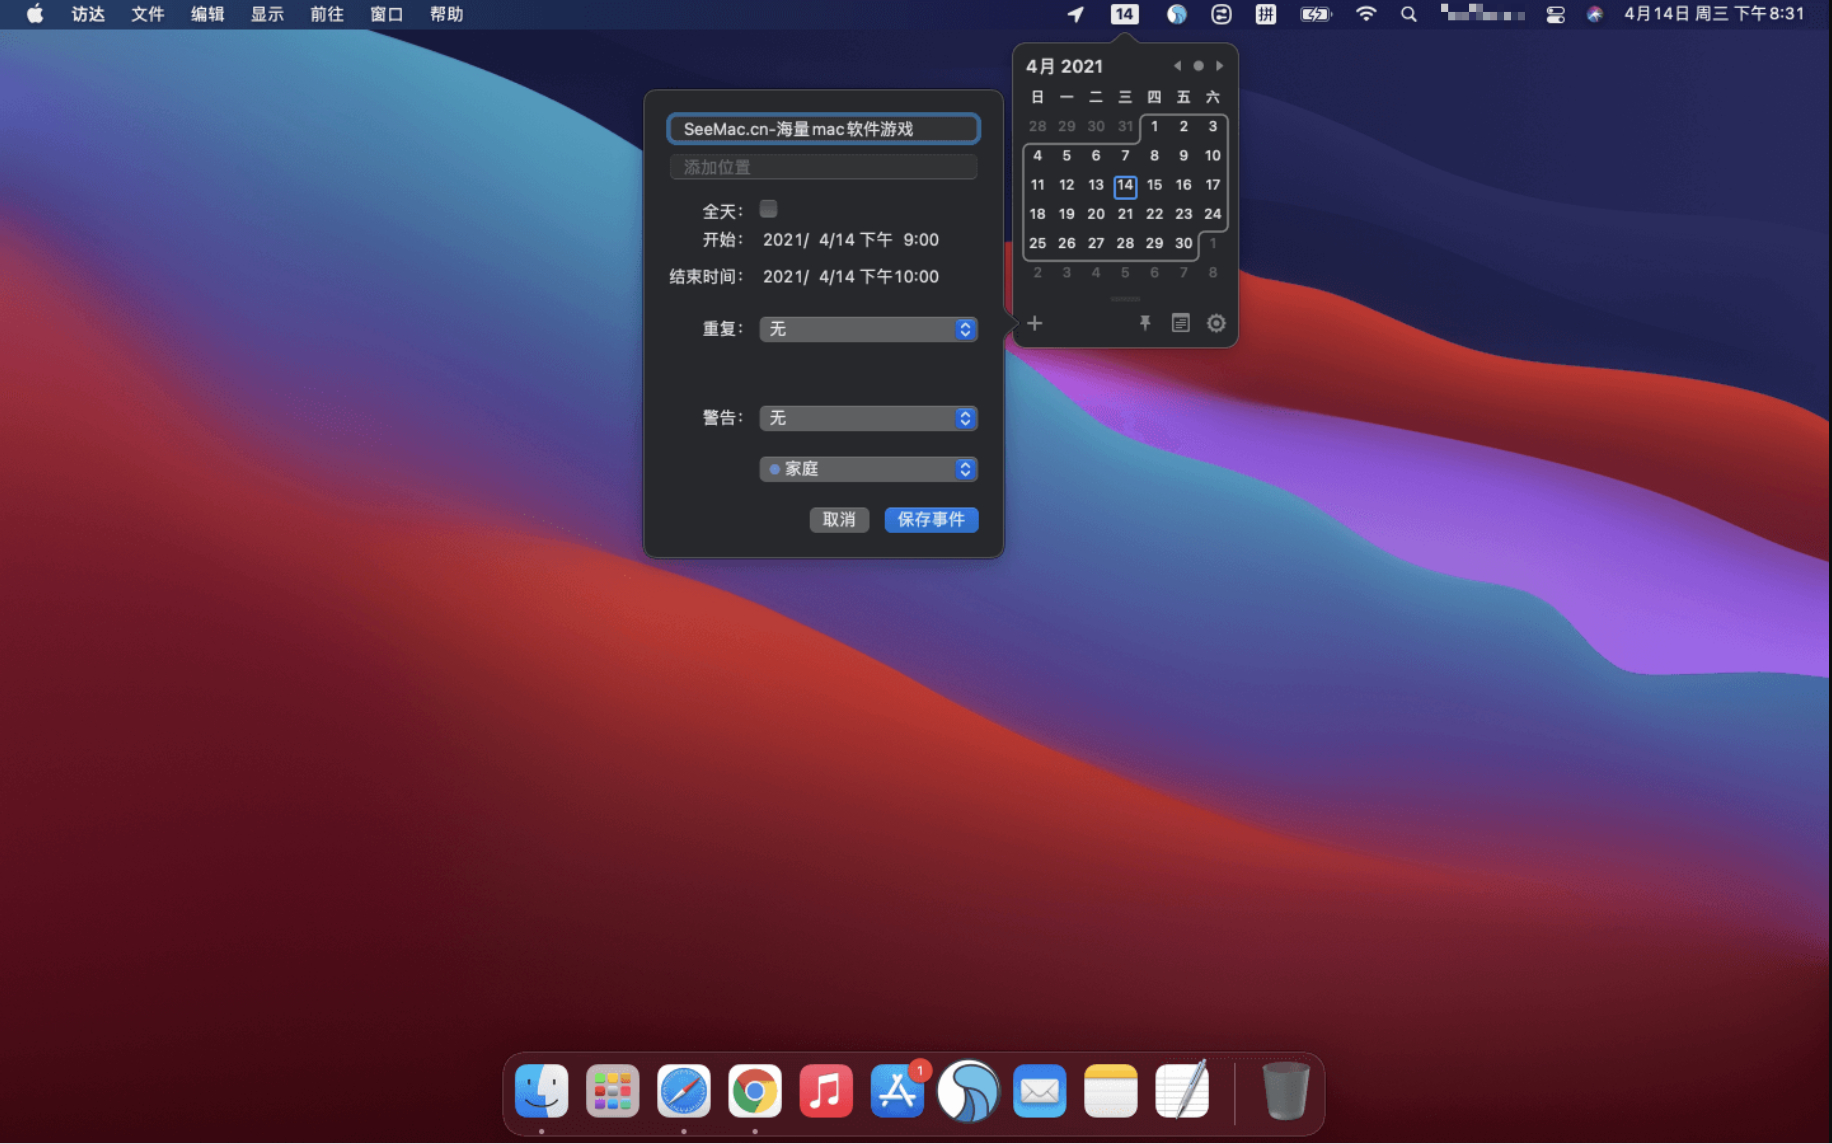Expand the 警告 alert dropdown
Screen dimensions: 1832x1144
[868, 418]
